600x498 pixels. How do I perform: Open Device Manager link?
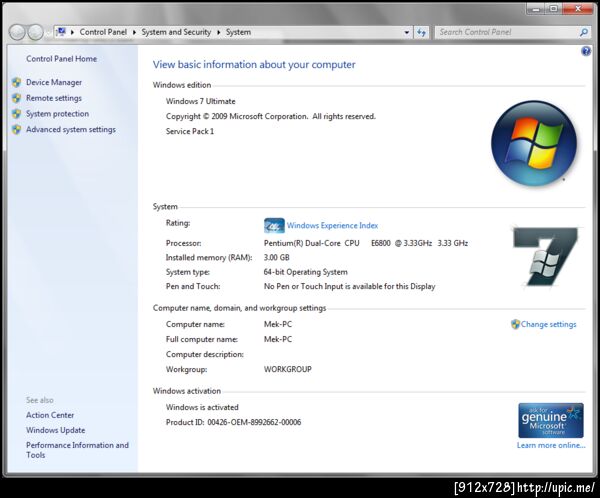point(54,82)
